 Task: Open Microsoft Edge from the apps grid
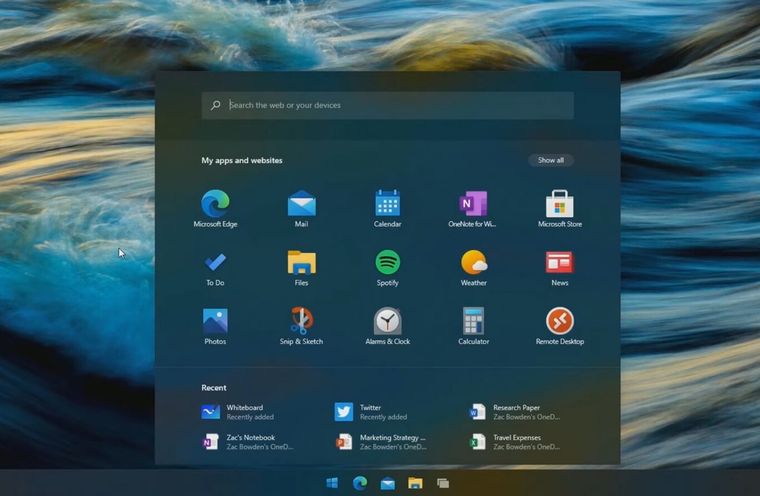coord(215,208)
